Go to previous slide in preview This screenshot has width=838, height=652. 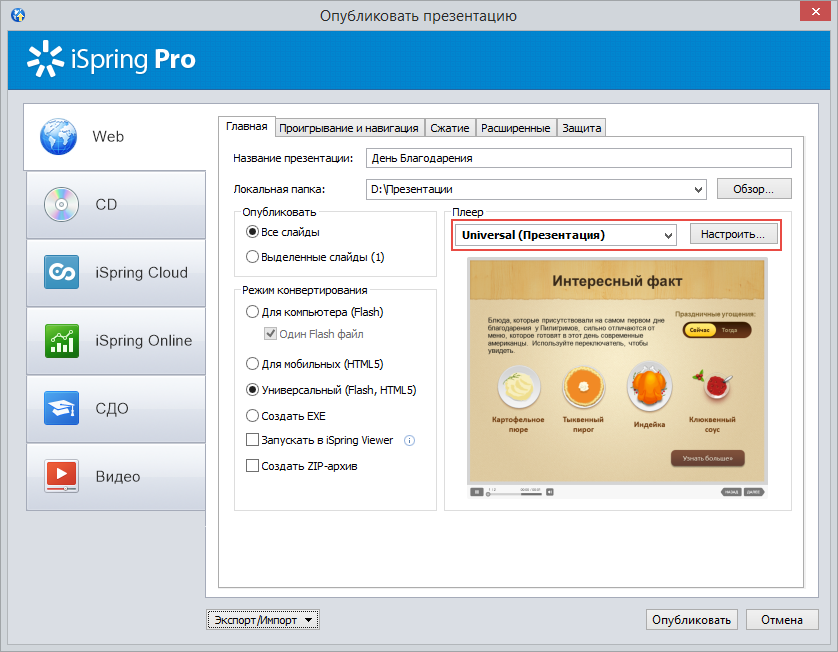click(x=731, y=492)
